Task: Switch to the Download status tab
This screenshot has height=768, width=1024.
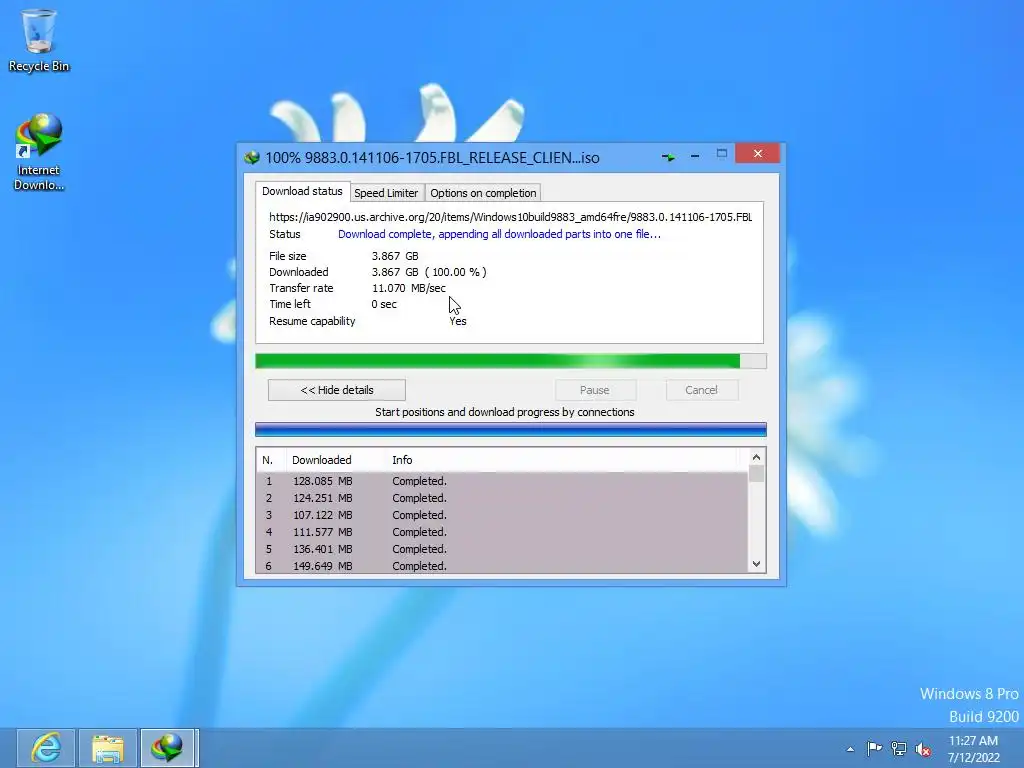Action: (x=302, y=191)
